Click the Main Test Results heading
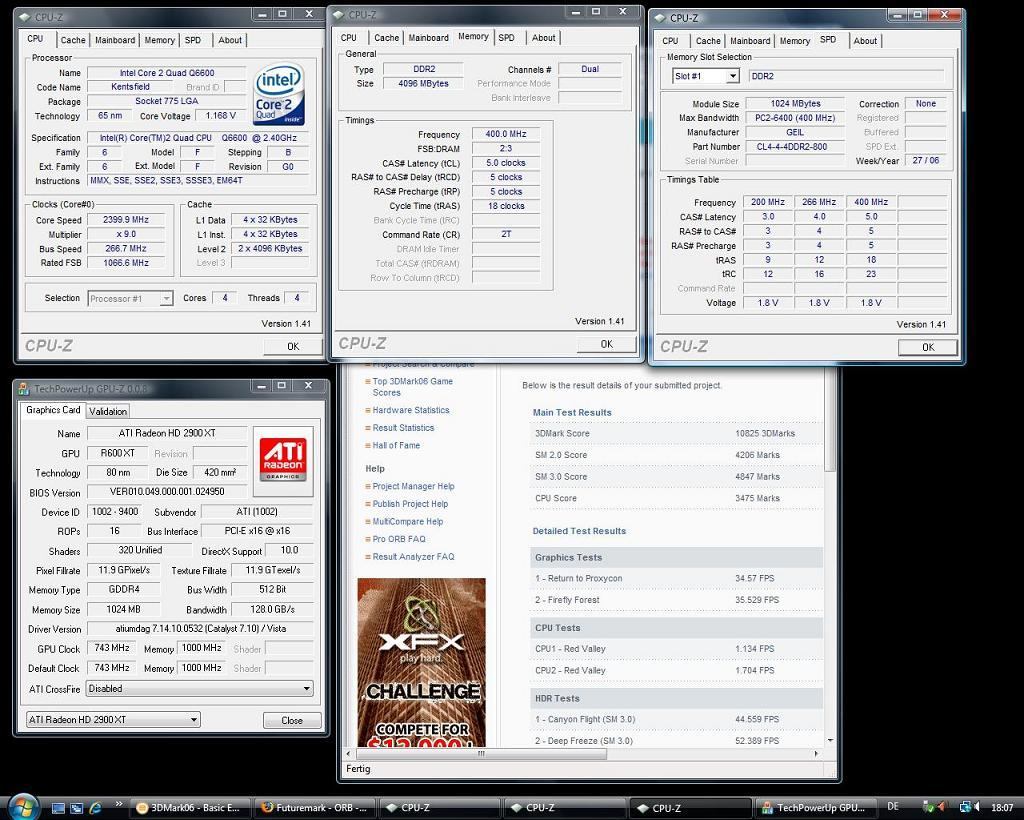This screenshot has height=820, width=1024. coord(572,413)
